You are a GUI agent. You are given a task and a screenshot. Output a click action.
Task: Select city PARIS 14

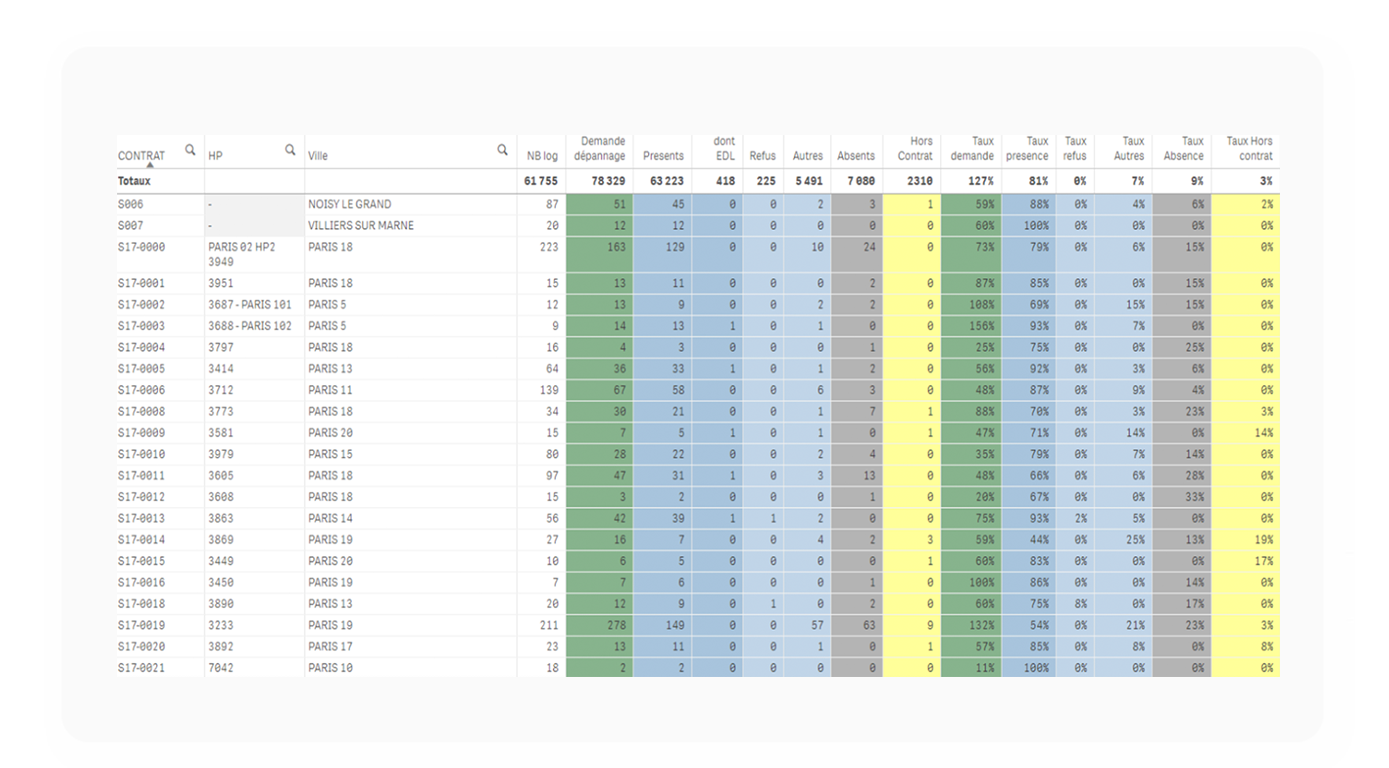(330, 519)
